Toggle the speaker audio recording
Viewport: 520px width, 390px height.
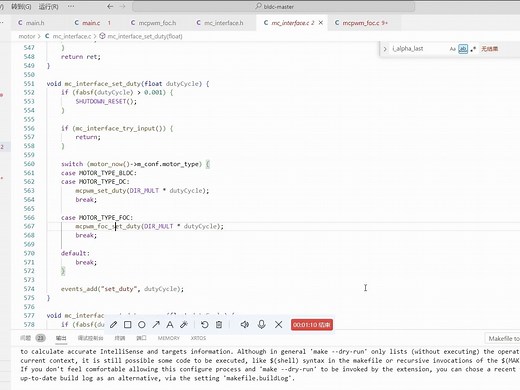pos(245,324)
